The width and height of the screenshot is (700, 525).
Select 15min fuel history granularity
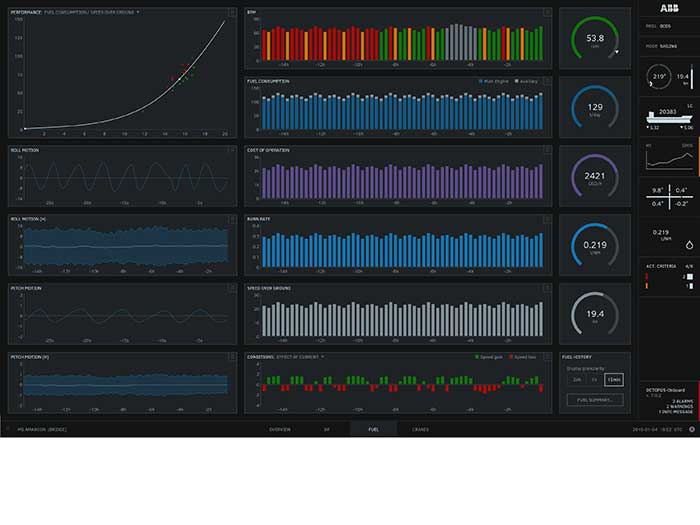(614, 380)
